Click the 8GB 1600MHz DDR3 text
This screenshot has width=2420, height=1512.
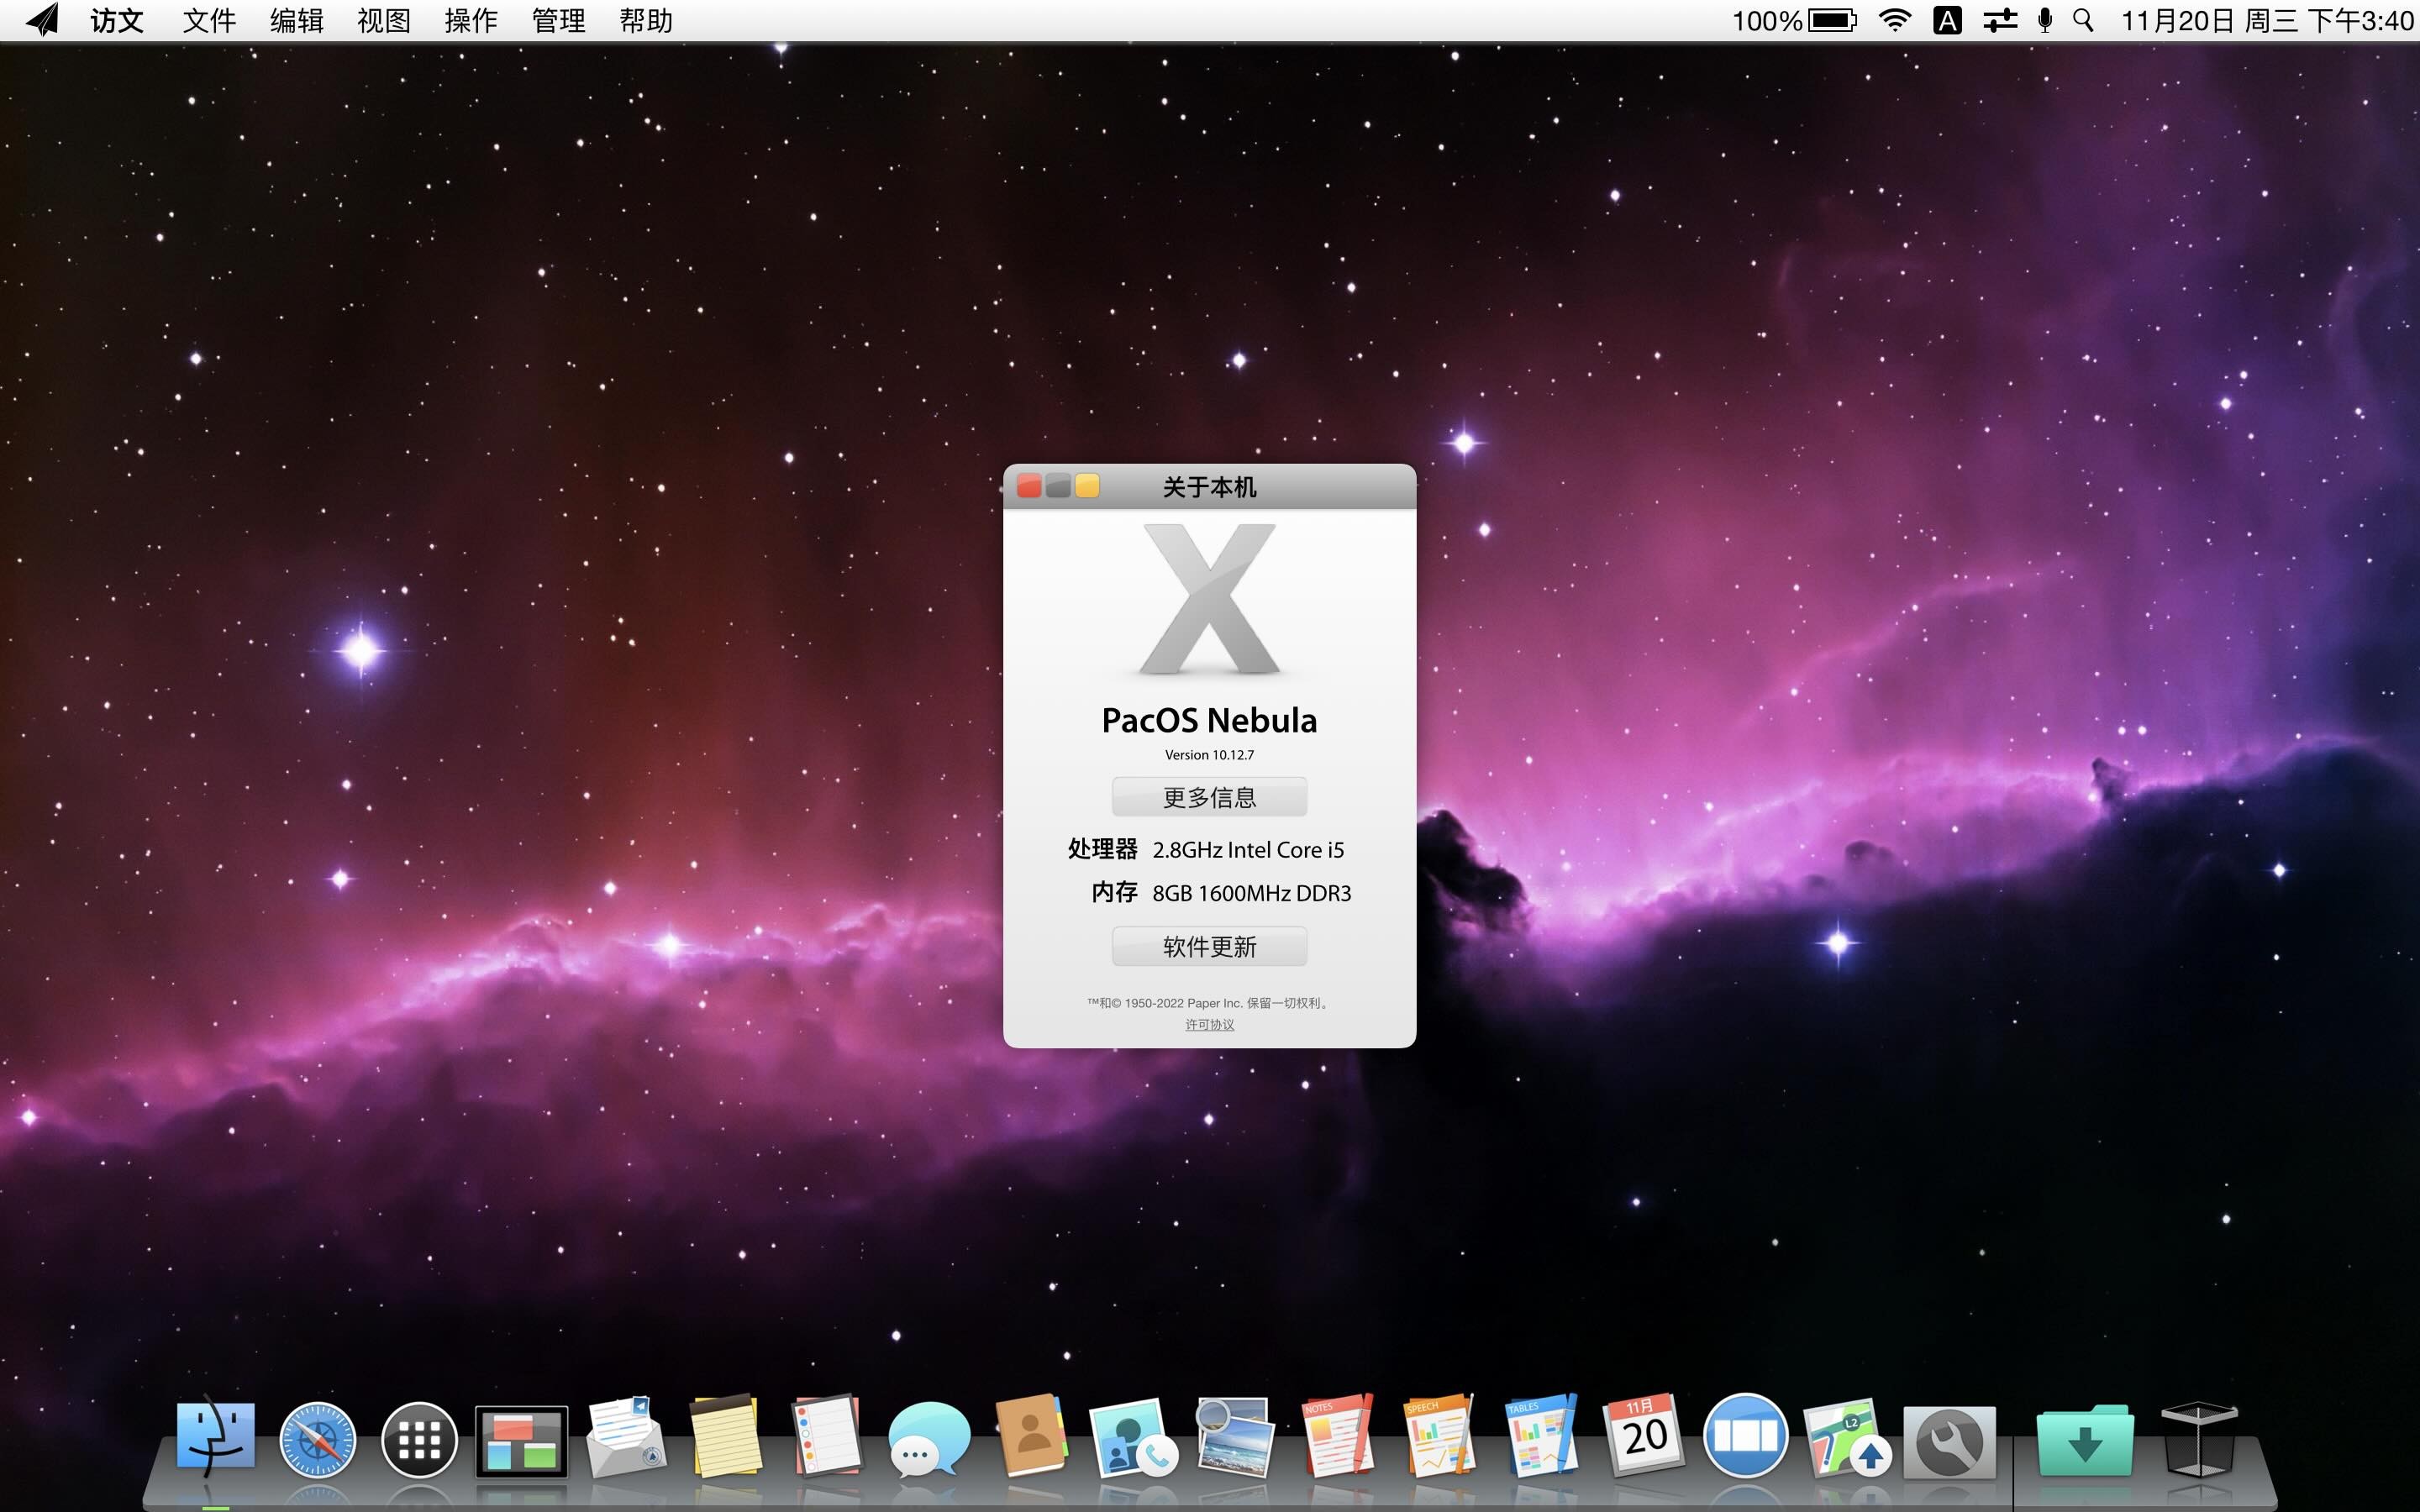coord(1251,893)
